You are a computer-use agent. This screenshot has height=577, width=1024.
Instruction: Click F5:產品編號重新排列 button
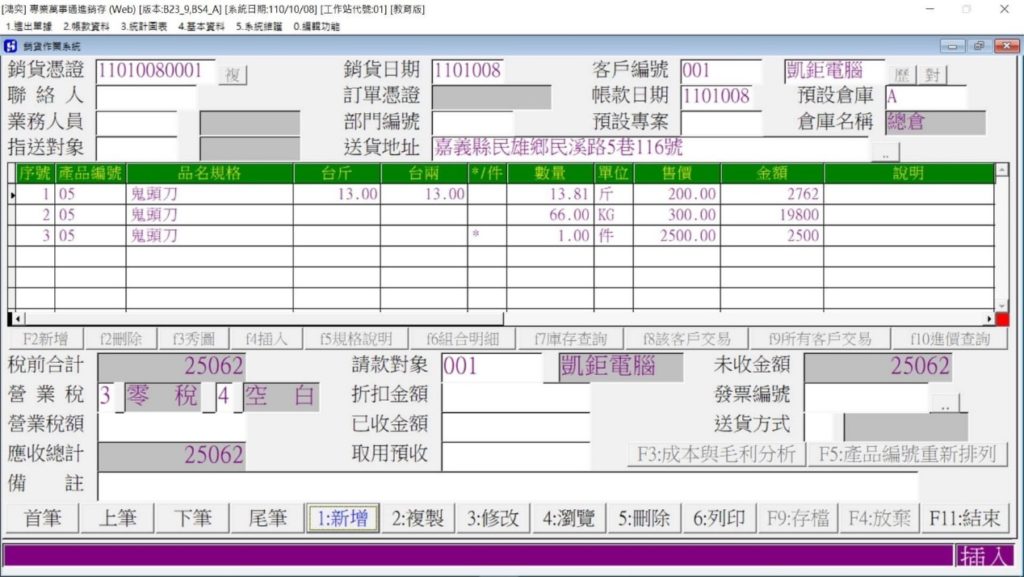click(908, 454)
